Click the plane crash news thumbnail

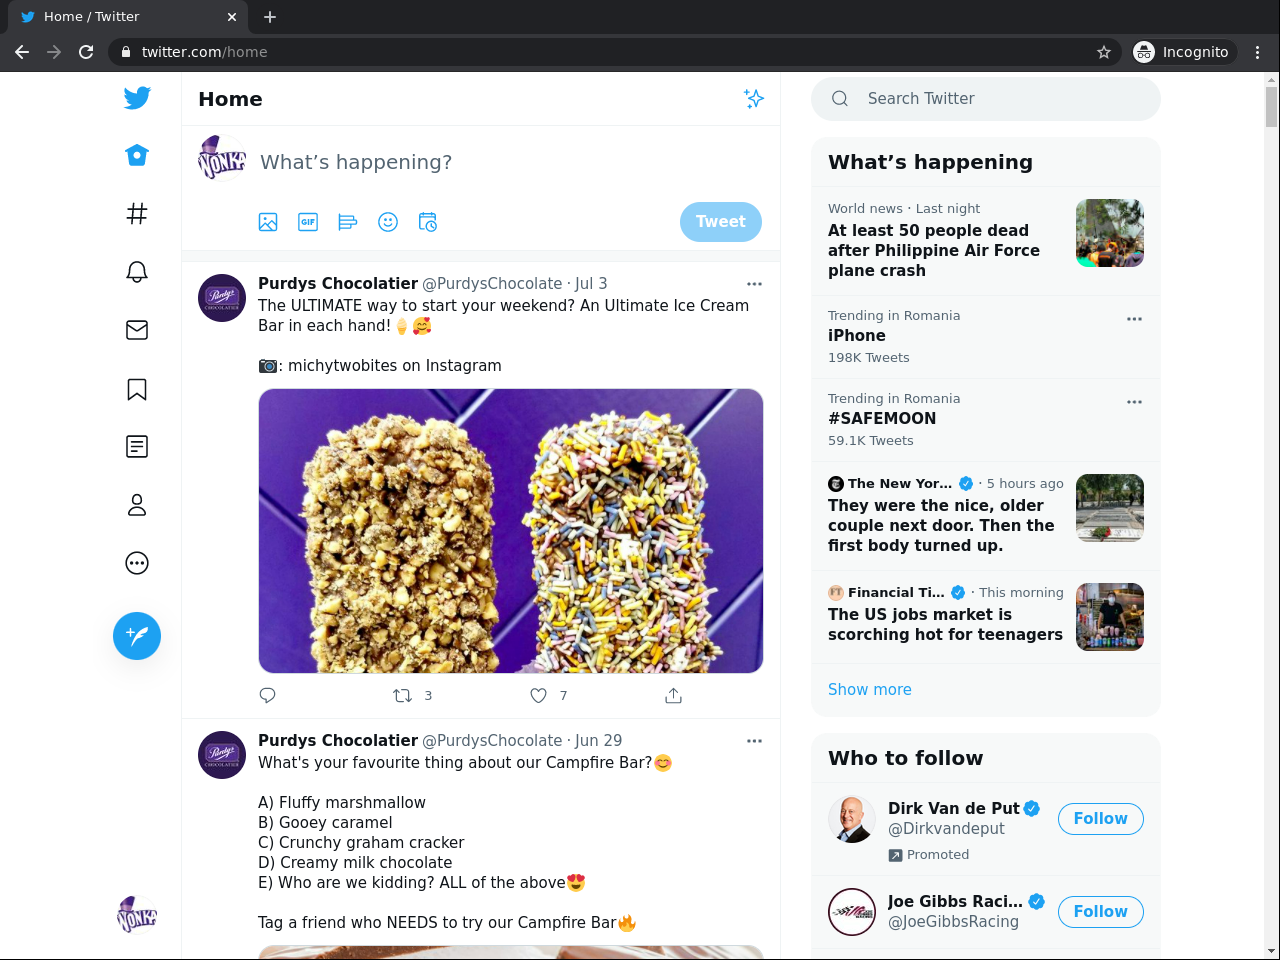[1110, 233]
